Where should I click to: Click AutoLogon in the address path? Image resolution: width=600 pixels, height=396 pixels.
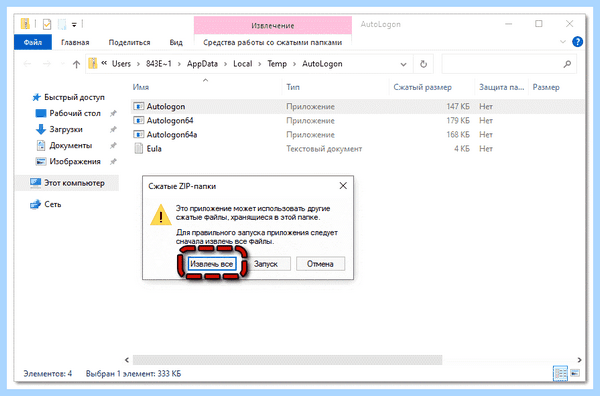[322, 64]
